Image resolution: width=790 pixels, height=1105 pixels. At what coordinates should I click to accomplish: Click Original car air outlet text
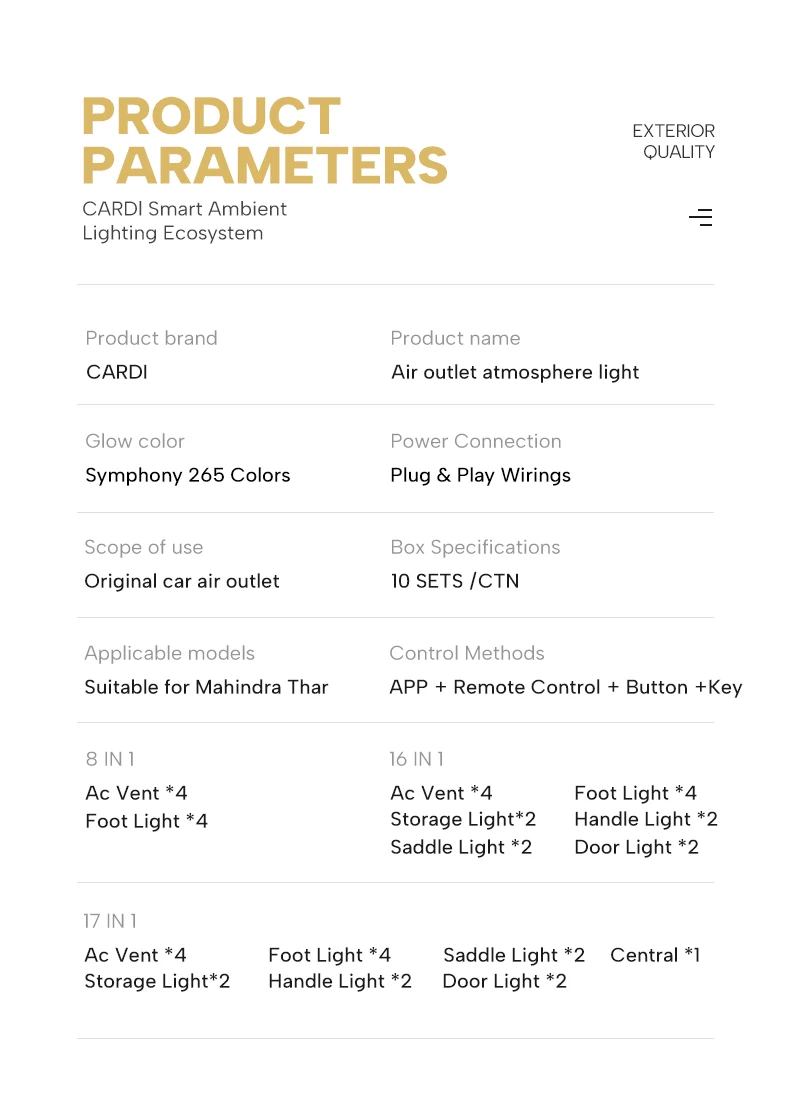pyautogui.click(x=182, y=581)
